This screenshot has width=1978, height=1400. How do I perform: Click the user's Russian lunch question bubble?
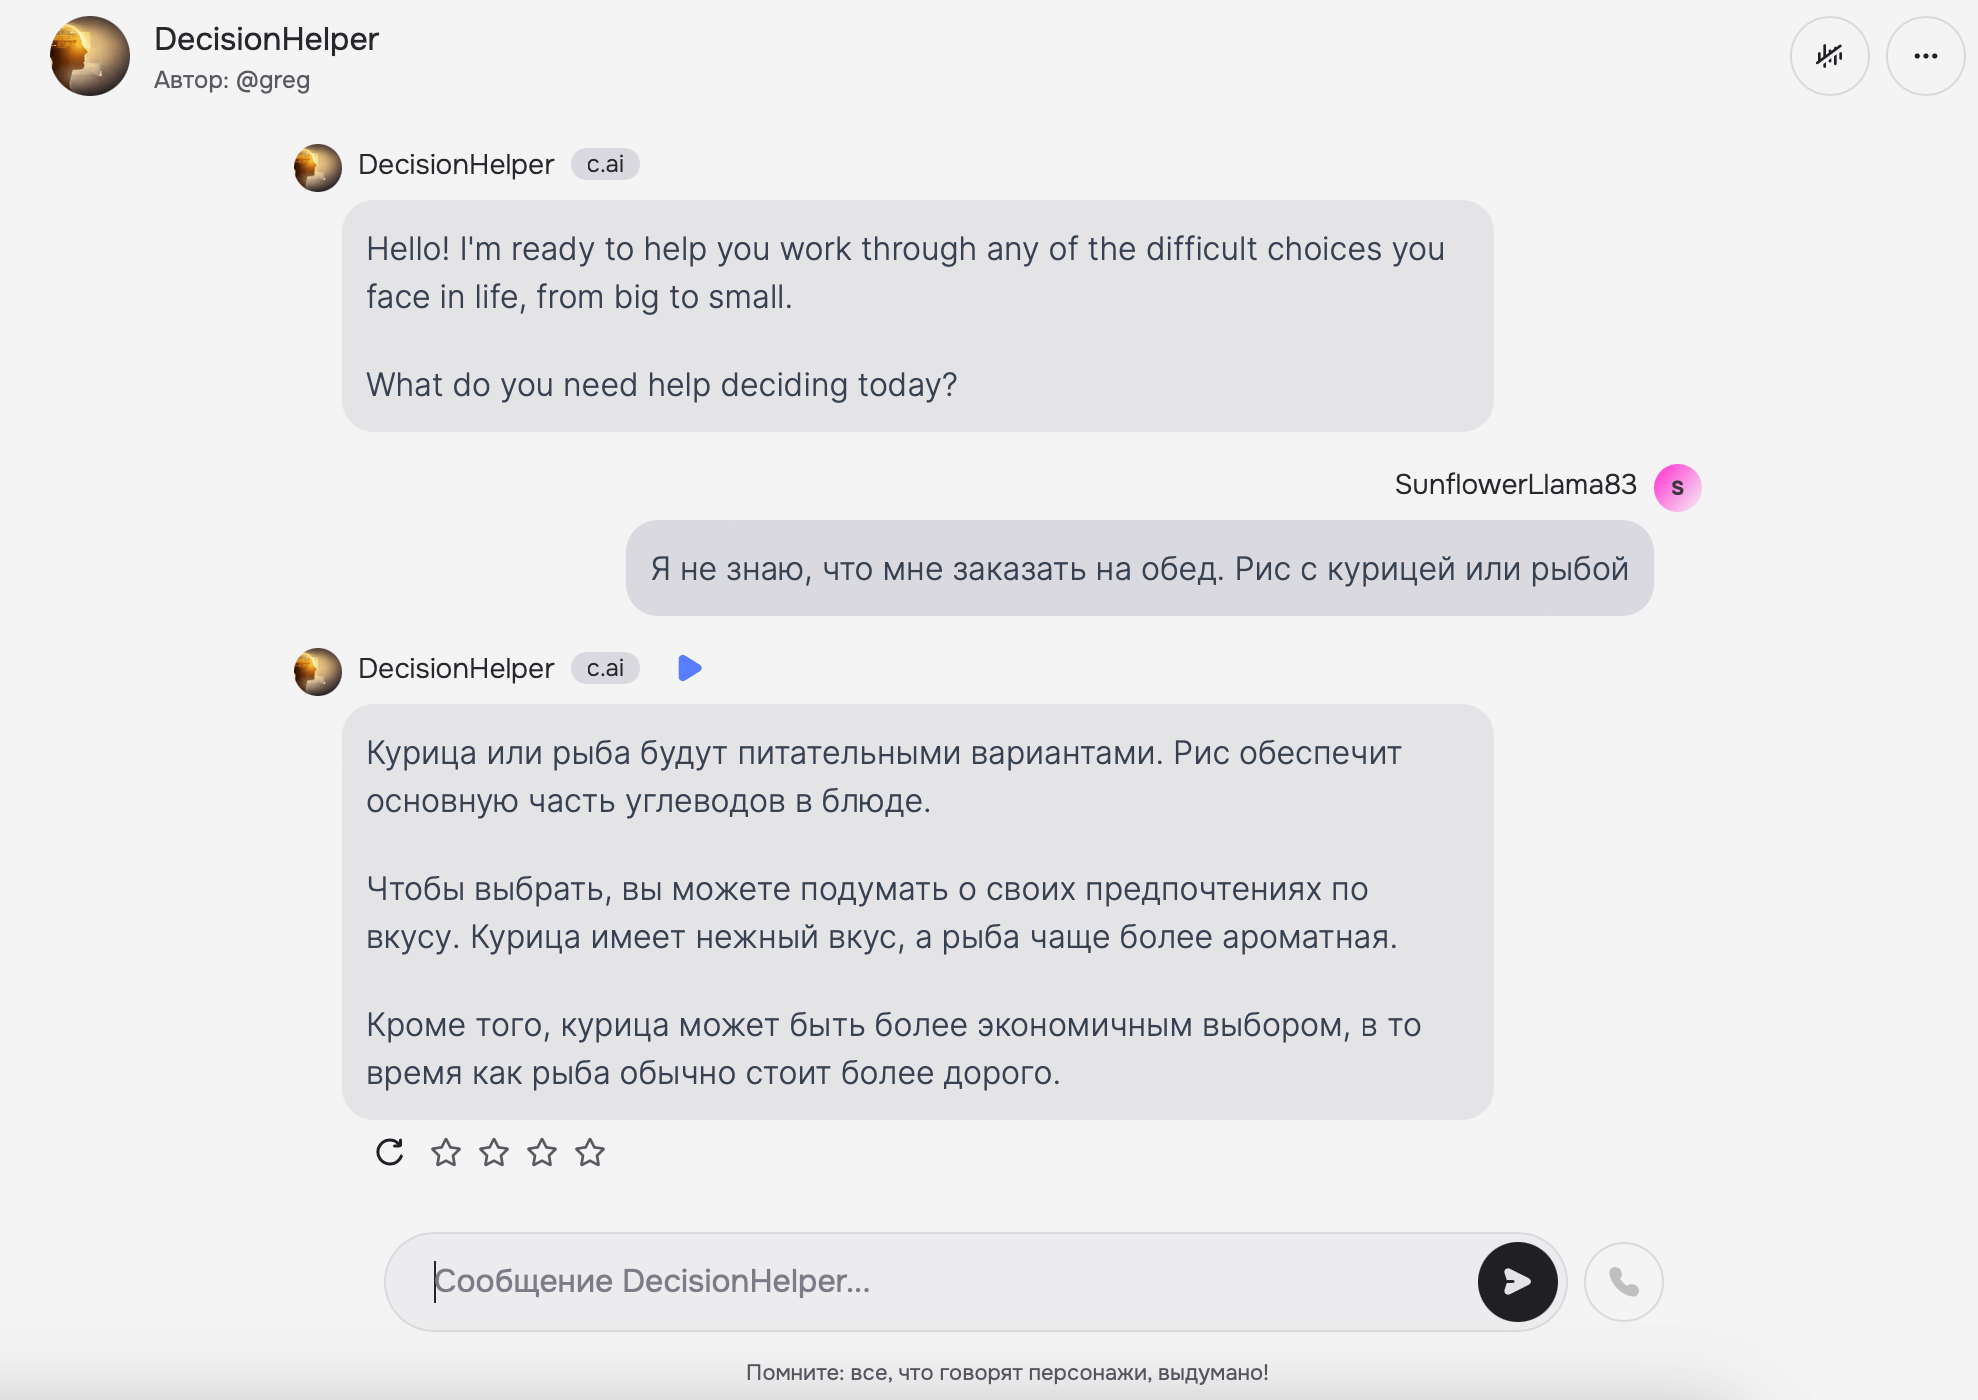click(1139, 568)
